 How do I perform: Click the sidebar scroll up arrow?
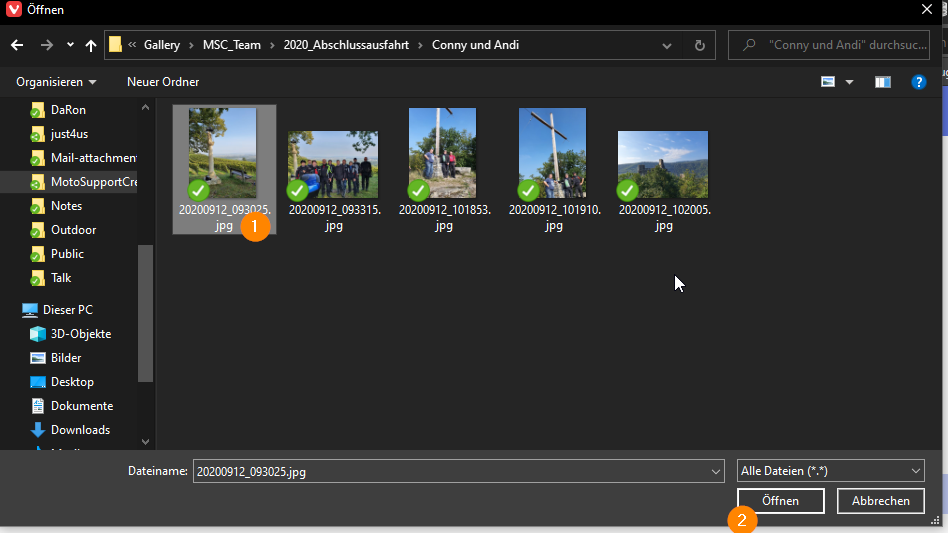[x=145, y=108]
